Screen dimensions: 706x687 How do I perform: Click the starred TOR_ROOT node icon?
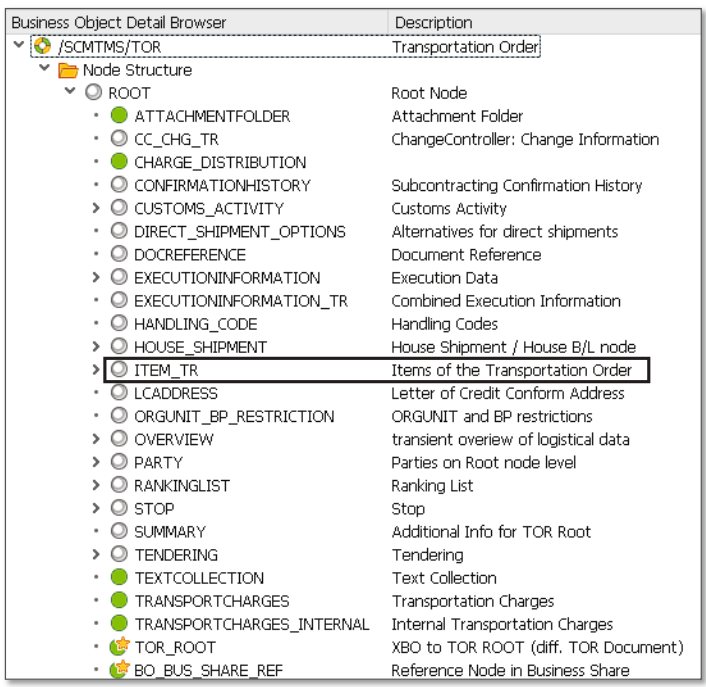coord(120,647)
